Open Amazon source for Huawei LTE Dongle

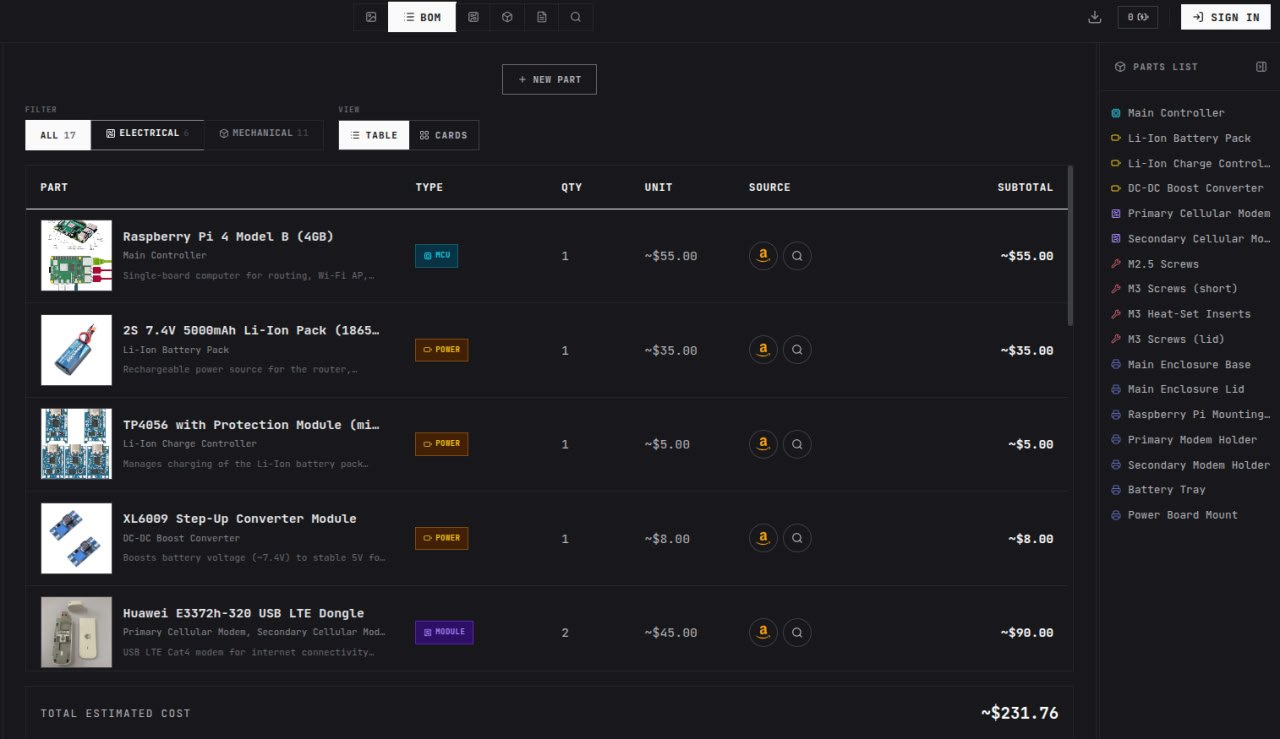point(763,632)
